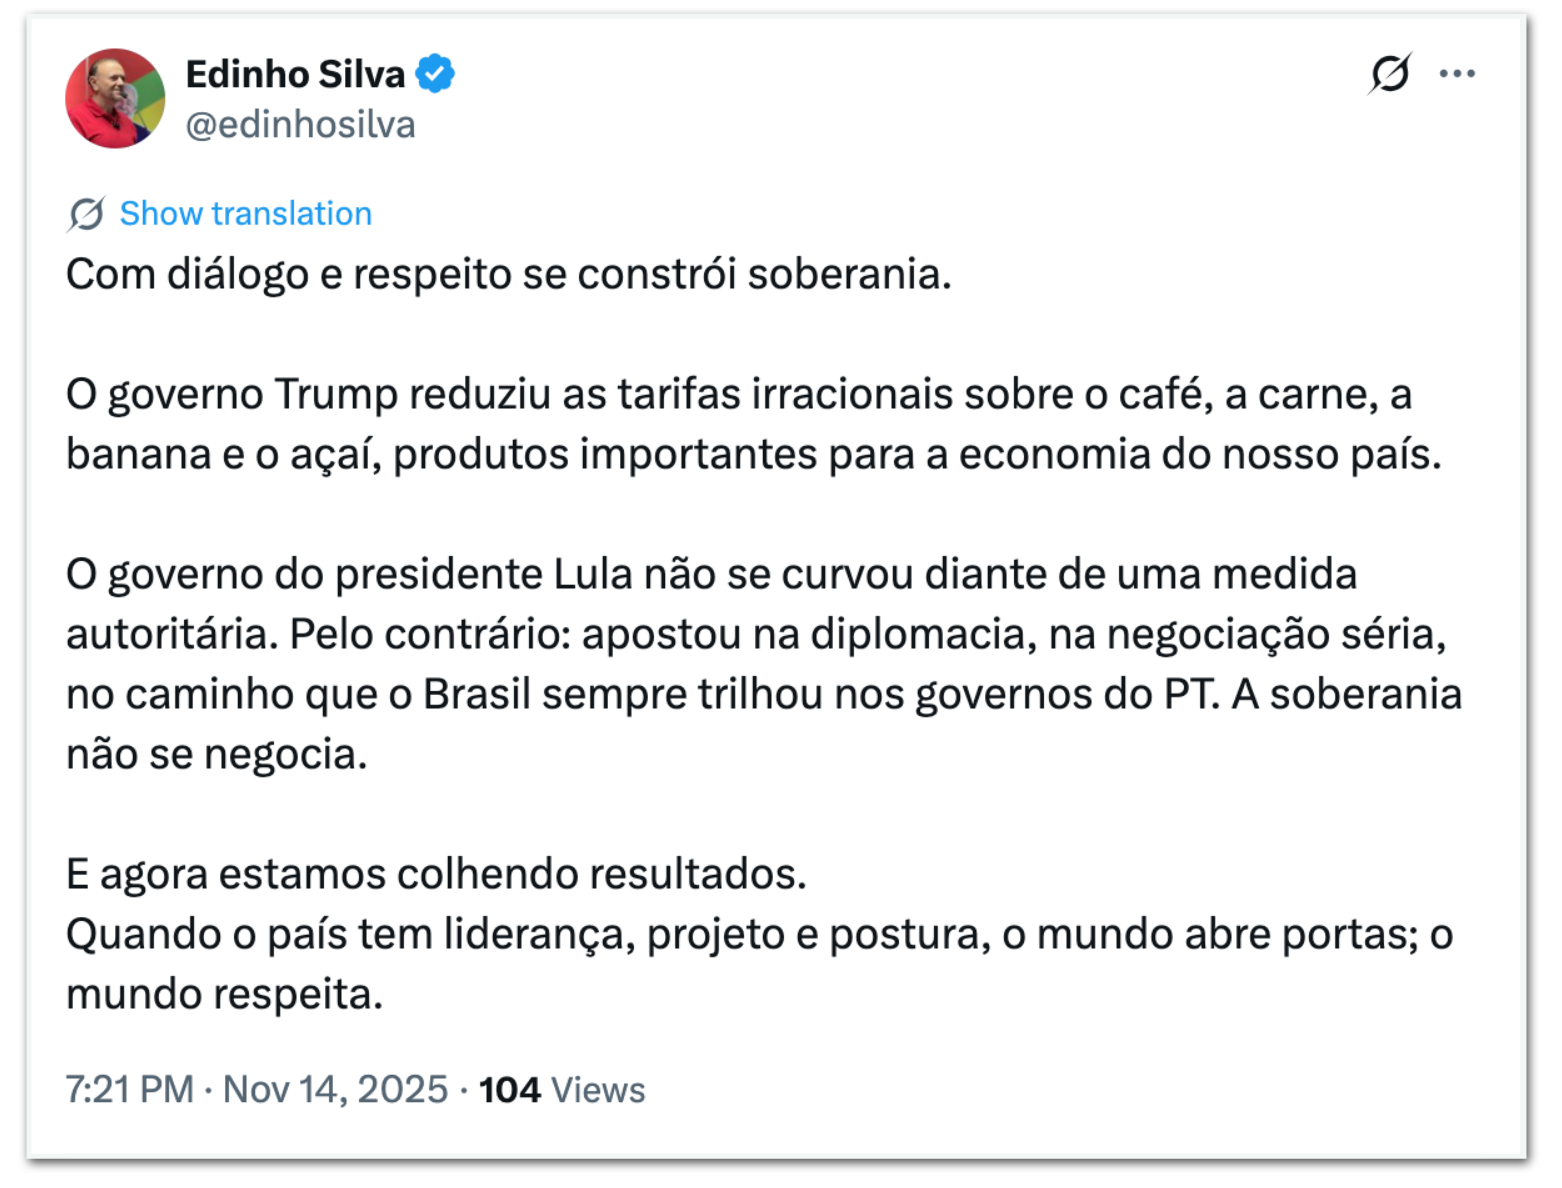
Task: Click the phrase 'mundo respeita.' ending the post
Action: 224,994
